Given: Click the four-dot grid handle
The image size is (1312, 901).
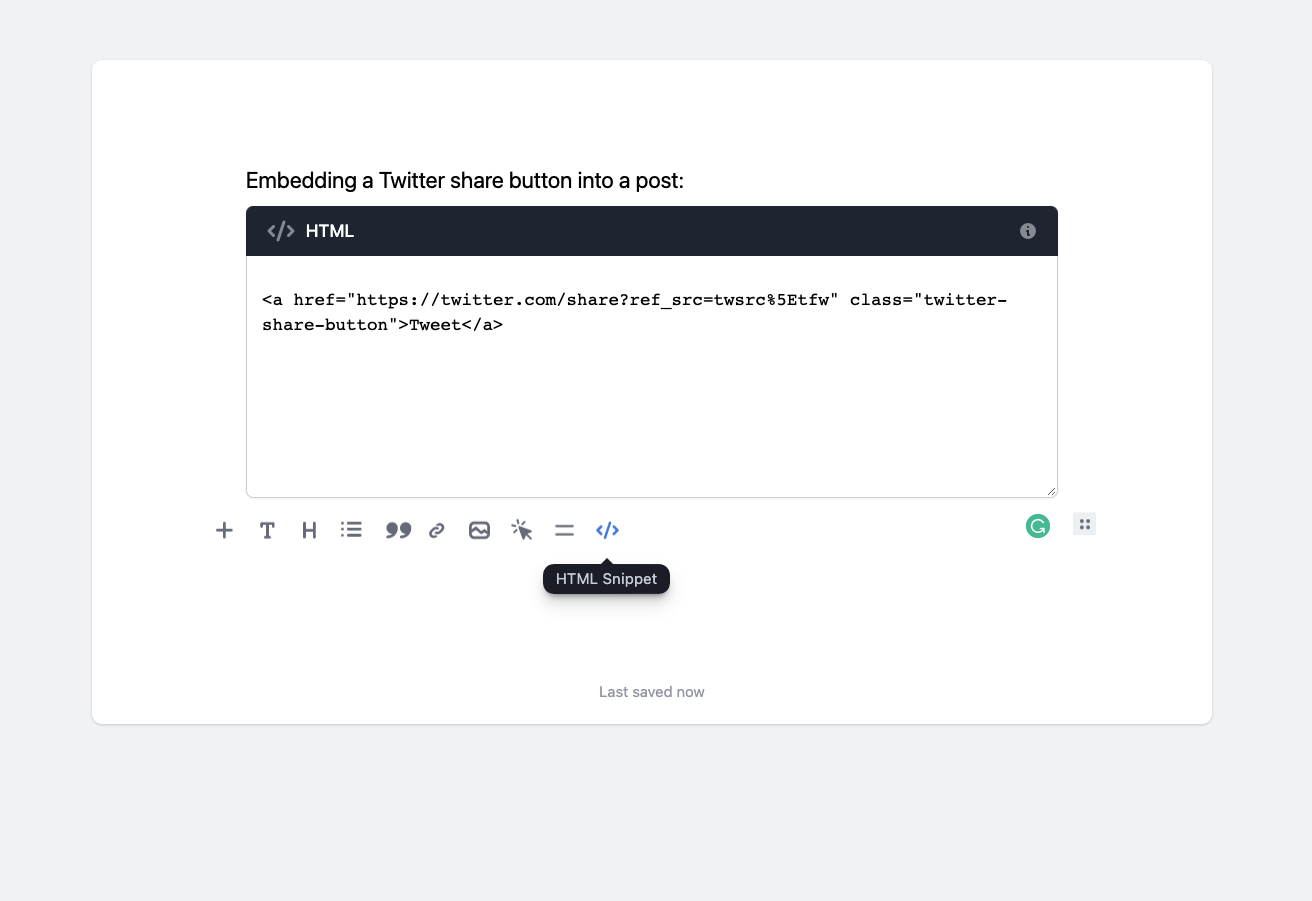Looking at the screenshot, I should pos(1084,523).
